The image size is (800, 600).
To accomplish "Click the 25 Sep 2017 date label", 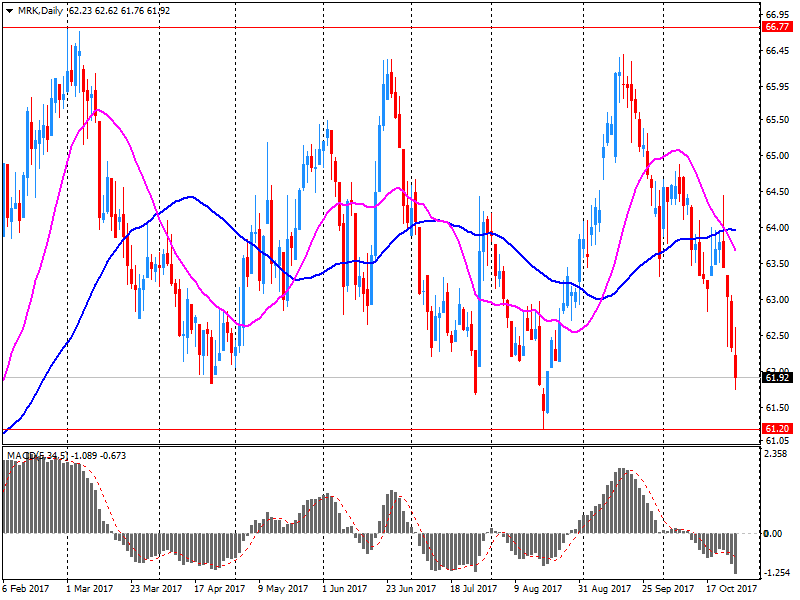I will 668,589.
